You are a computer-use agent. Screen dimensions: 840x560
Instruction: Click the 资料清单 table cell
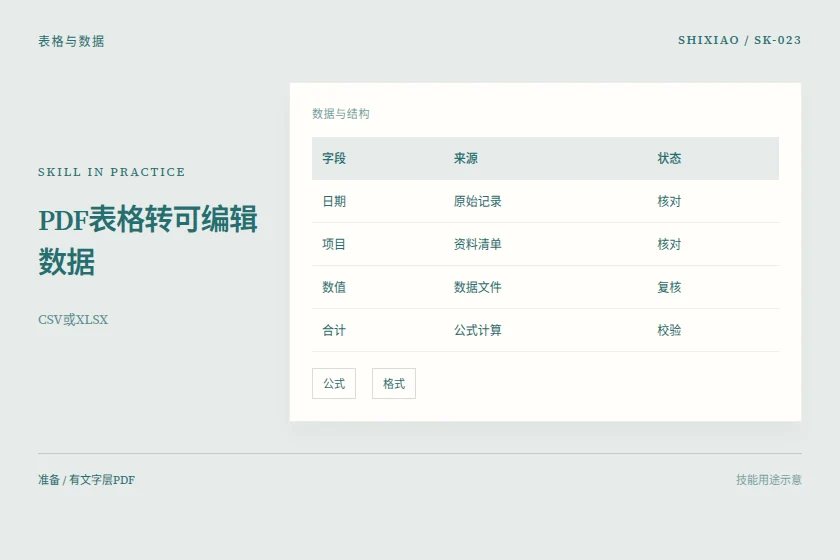click(x=477, y=244)
